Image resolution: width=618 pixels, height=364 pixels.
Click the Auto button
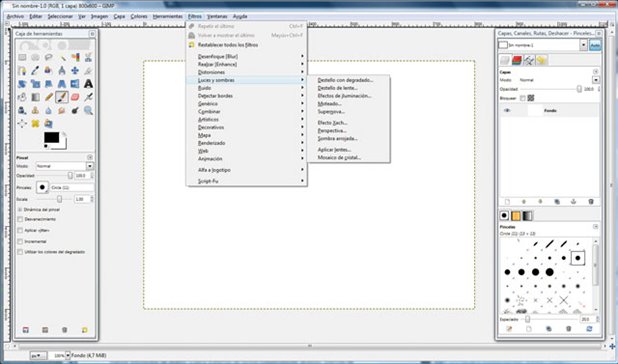click(595, 46)
